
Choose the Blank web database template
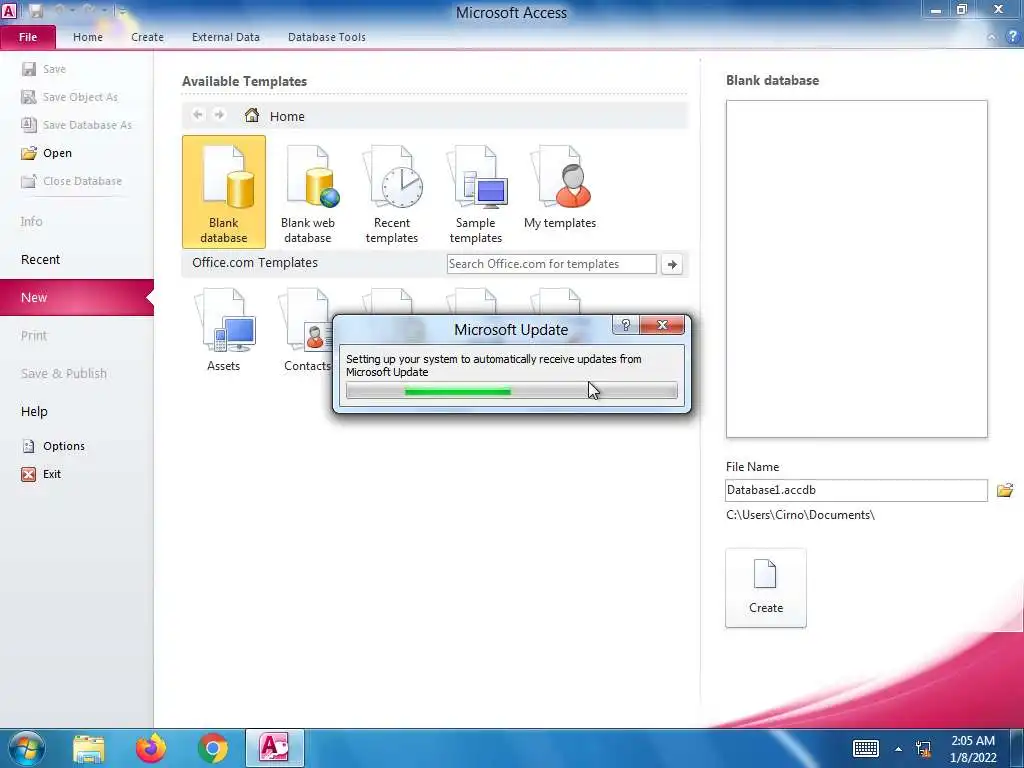(308, 192)
